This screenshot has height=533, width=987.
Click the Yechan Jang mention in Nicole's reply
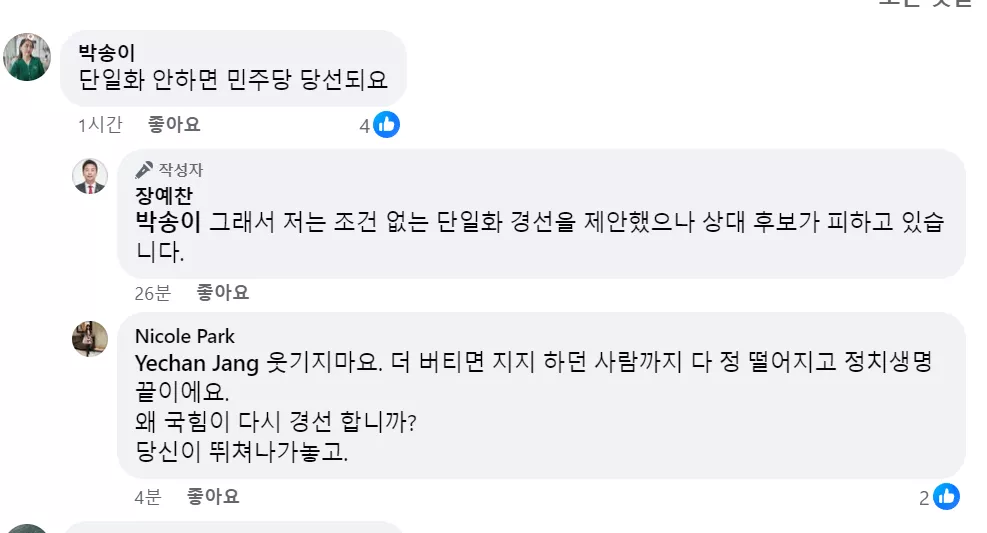coord(197,363)
